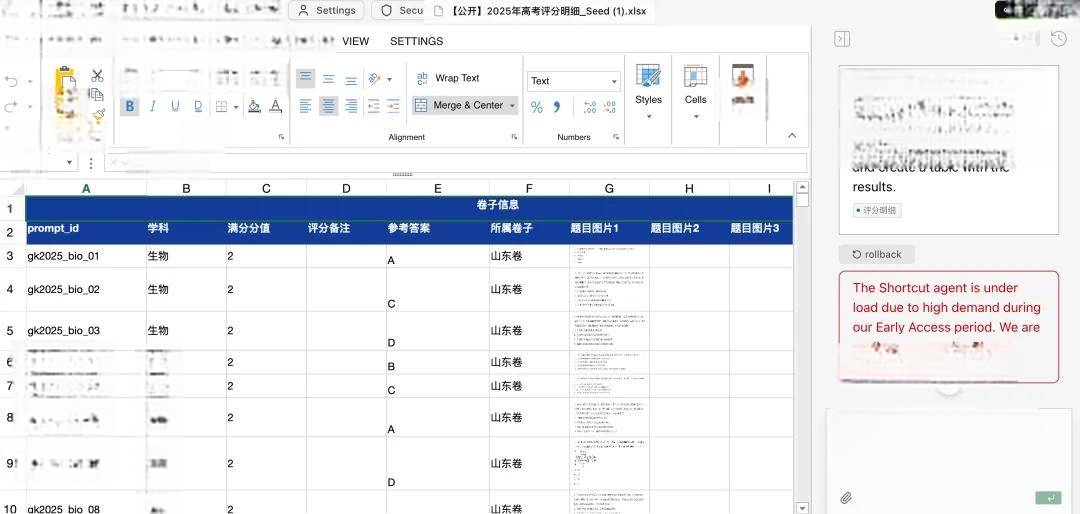Screen dimensions: 1080x514
Task: Click the Undo arrow icon
Action: [x=11, y=81]
